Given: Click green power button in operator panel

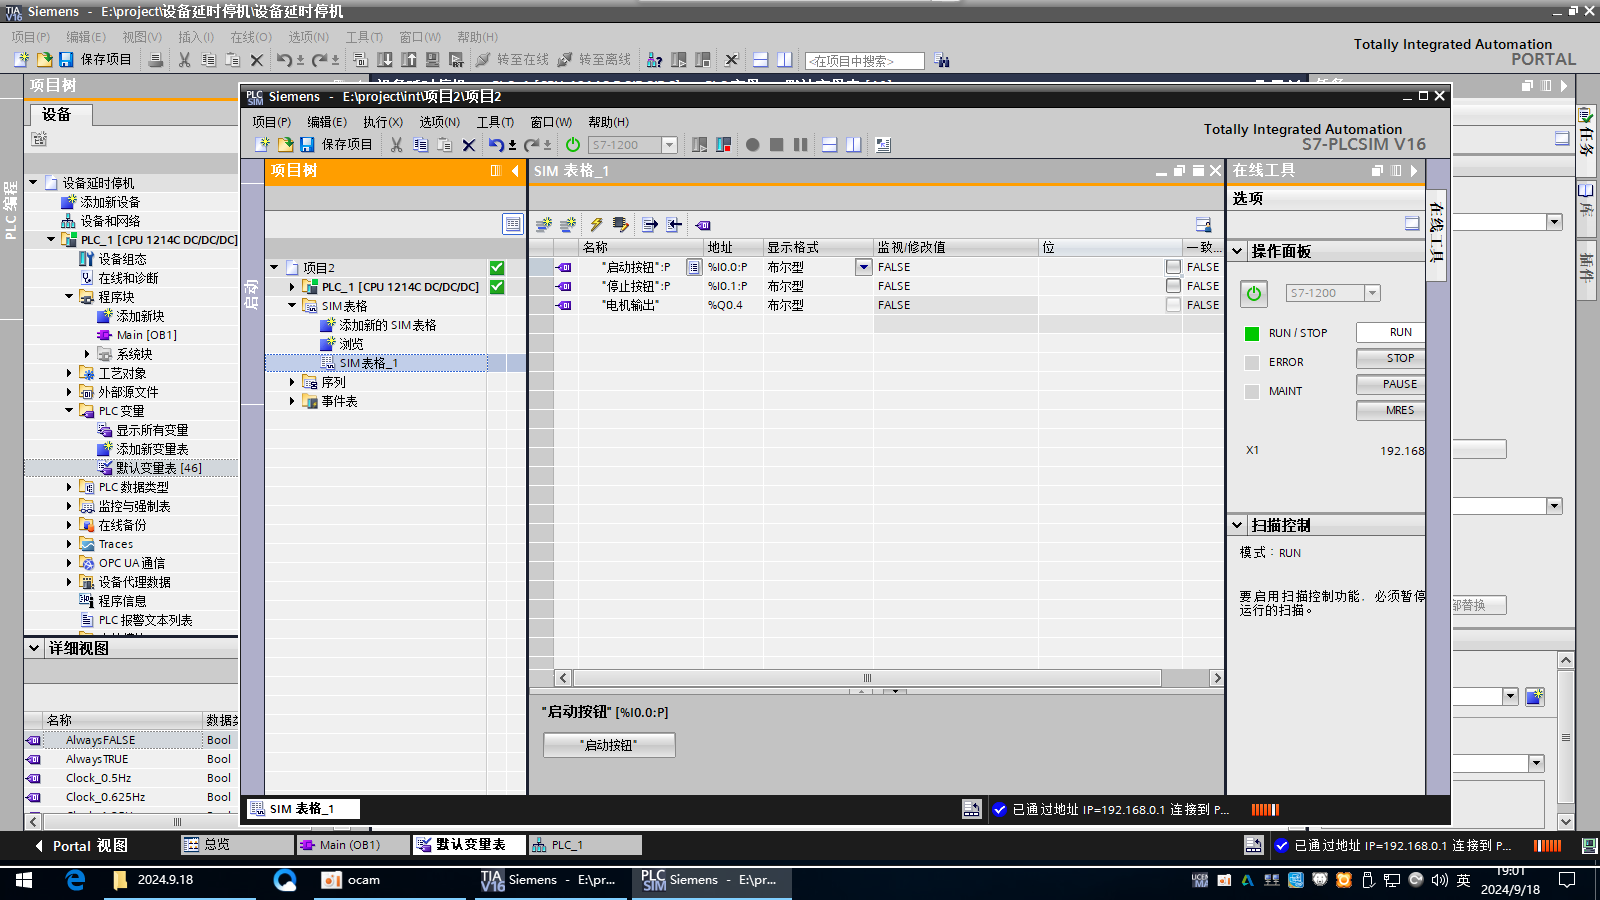Looking at the screenshot, I should coord(1254,293).
